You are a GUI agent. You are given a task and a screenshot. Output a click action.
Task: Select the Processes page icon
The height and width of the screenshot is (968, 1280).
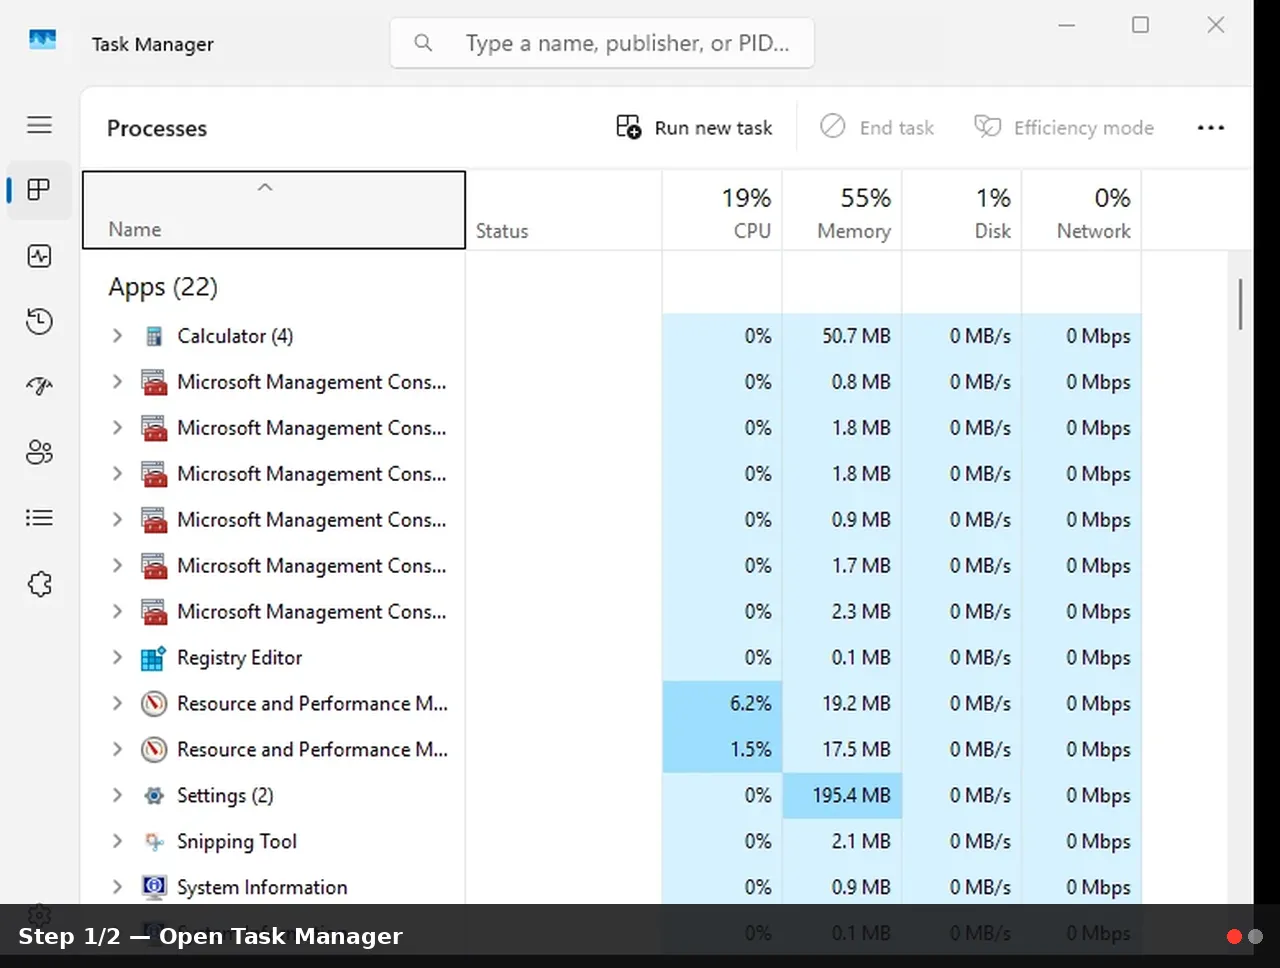(x=39, y=190)
